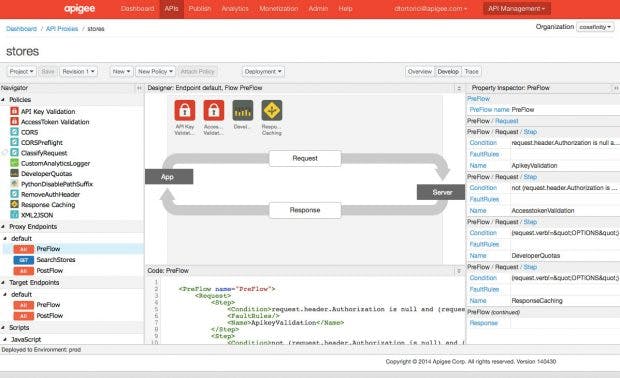Click the RemoveAuthHeader policy icon
The image size is (620, 378).
[x=14, y=194]
